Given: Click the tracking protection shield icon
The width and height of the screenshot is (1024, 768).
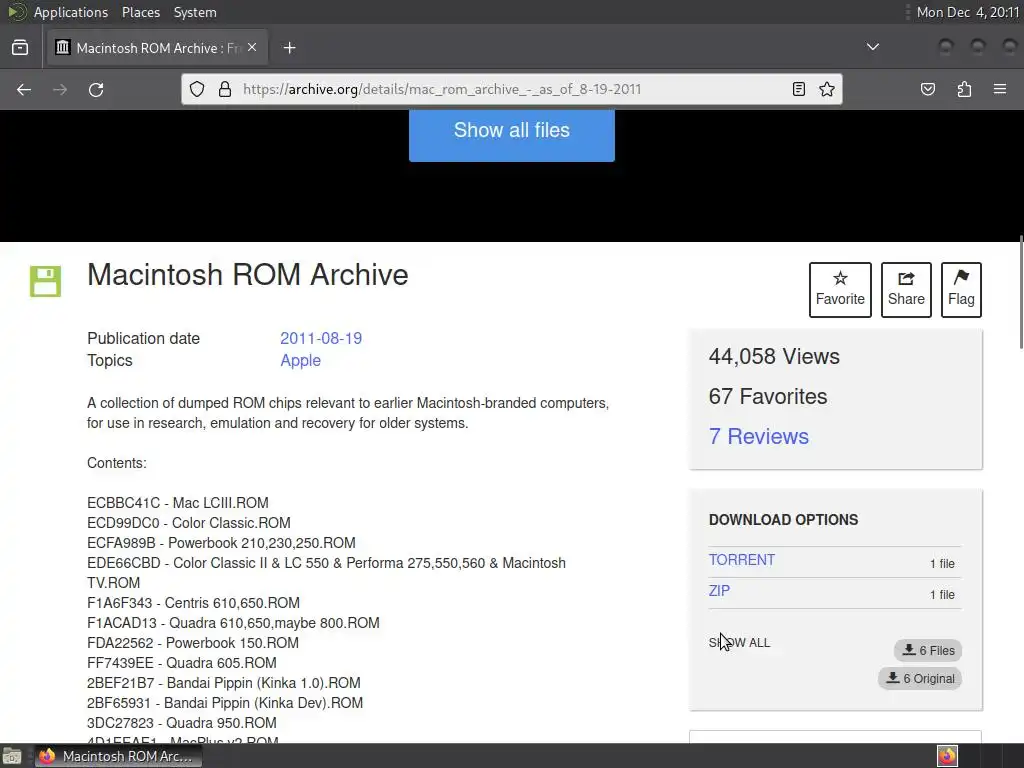Looking at the screenshot, I should tap(197, 89).
